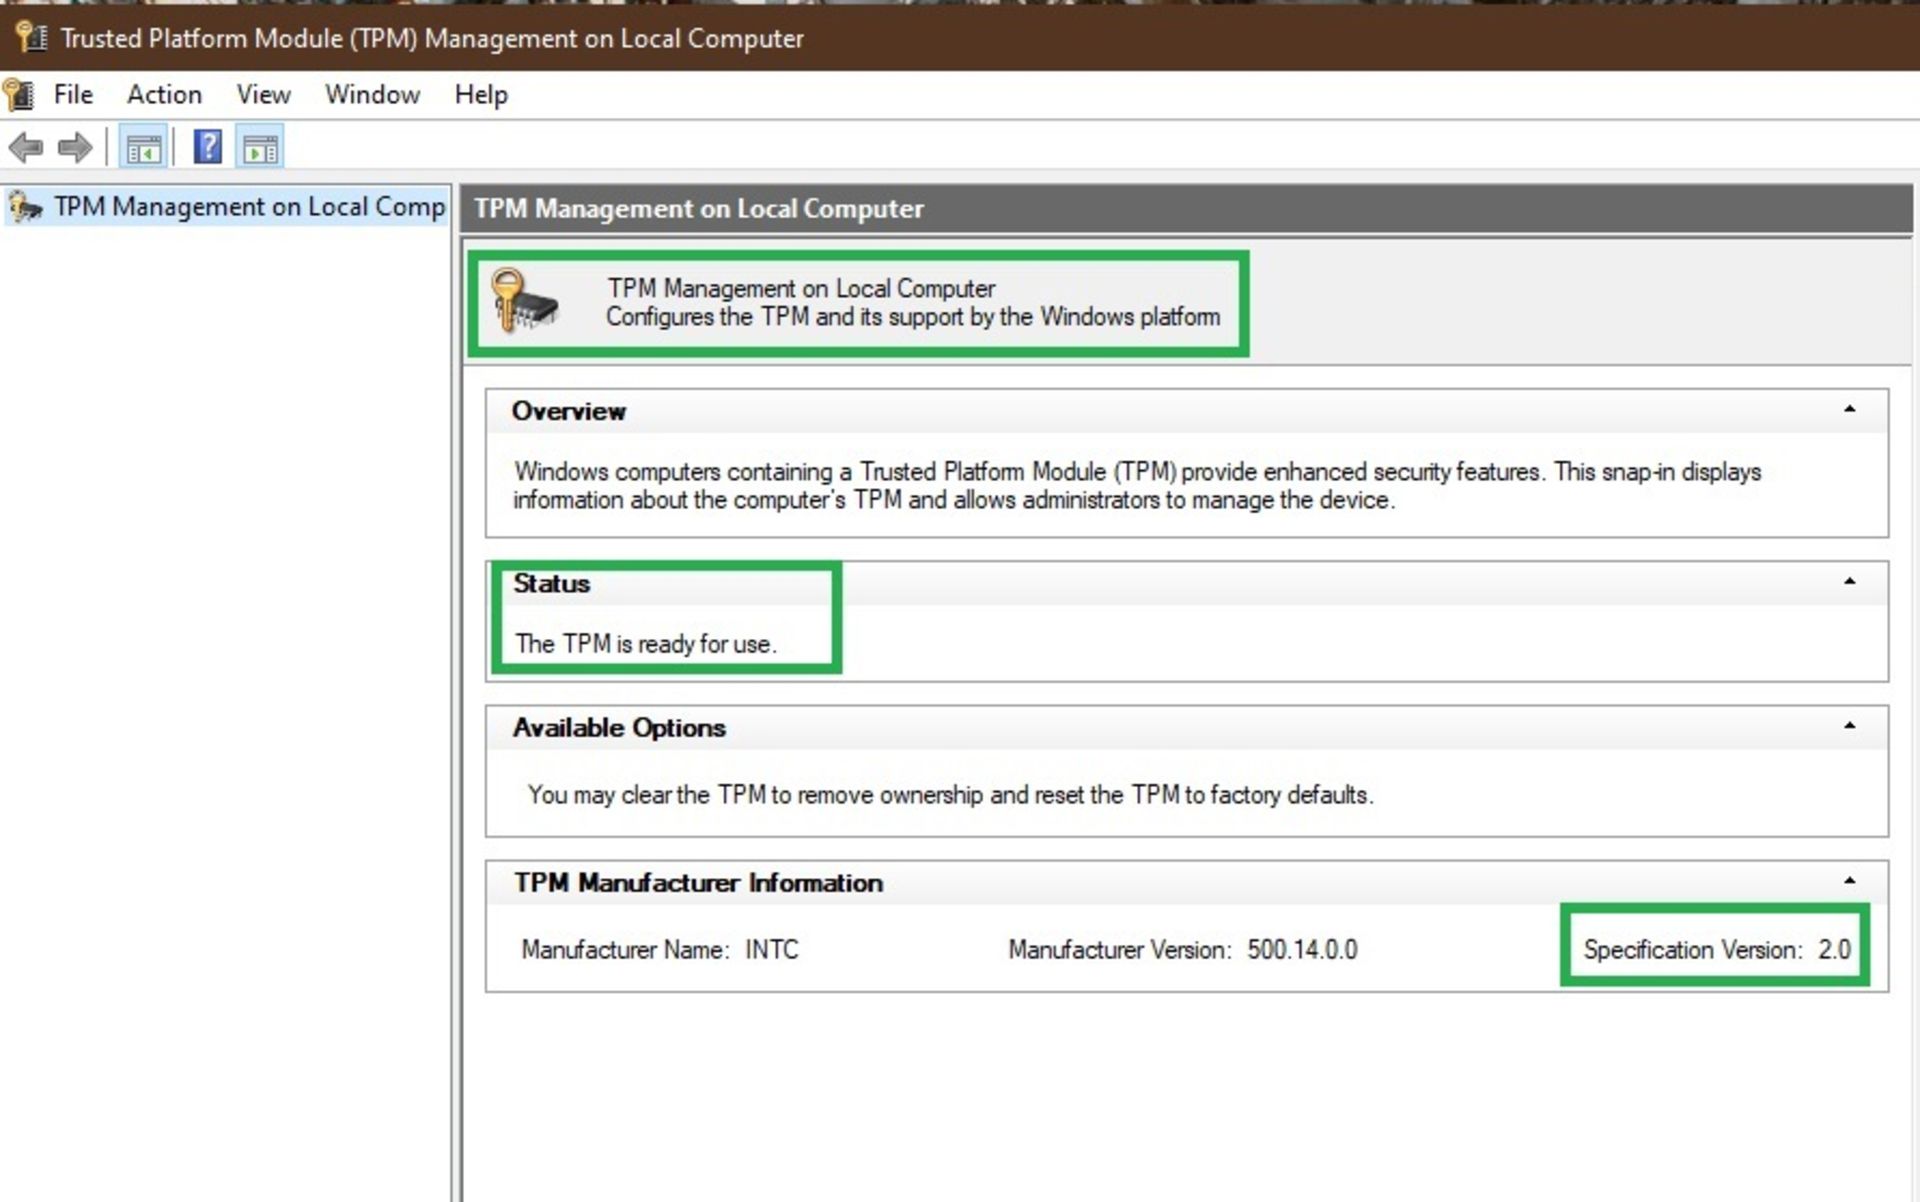The image size is (1920, 1202).
Task: Click the gray 'TPM Management on Local Computer' pane header
Action: coord(1186,209)
